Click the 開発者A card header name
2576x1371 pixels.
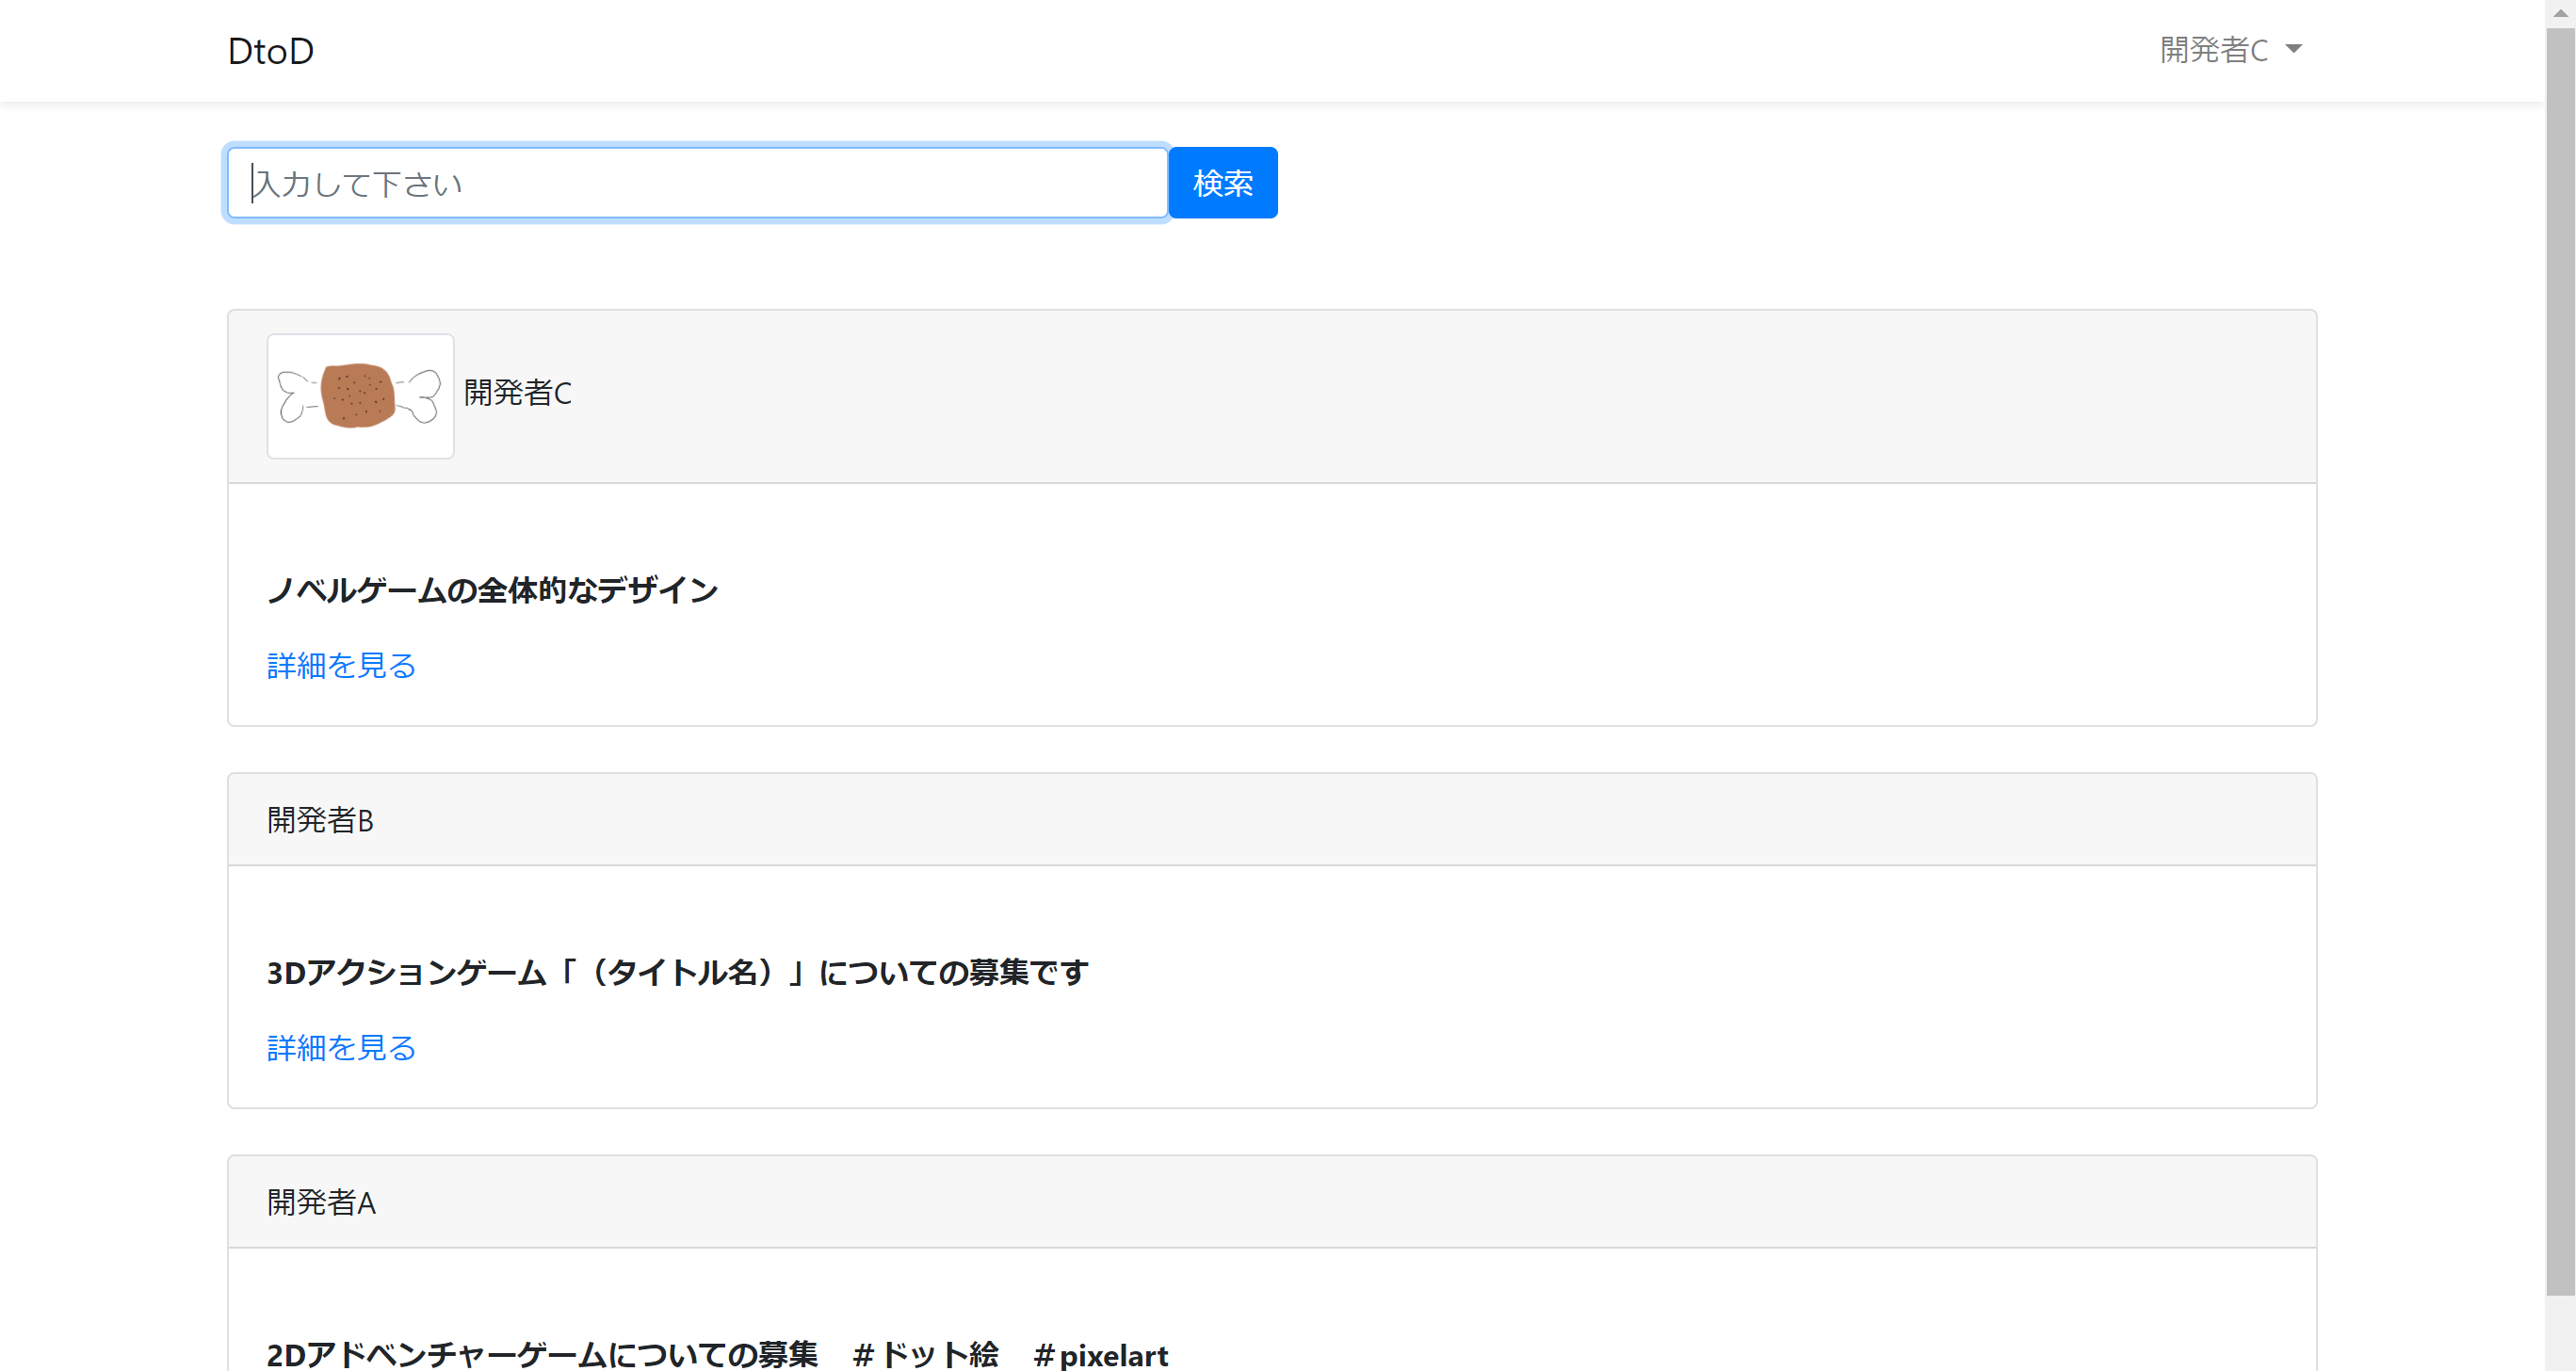click(321, 1202)
